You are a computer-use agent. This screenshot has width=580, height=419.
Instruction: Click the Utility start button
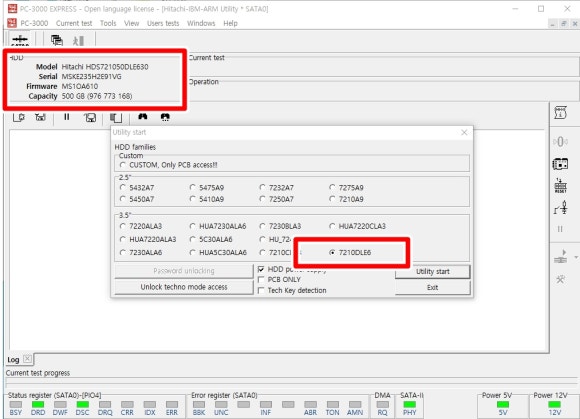[433, 271]
